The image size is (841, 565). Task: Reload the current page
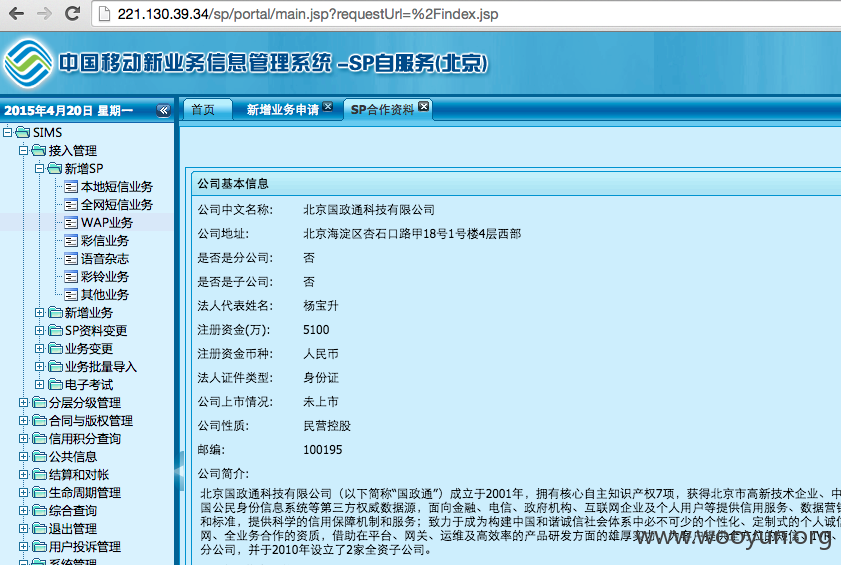72,13
